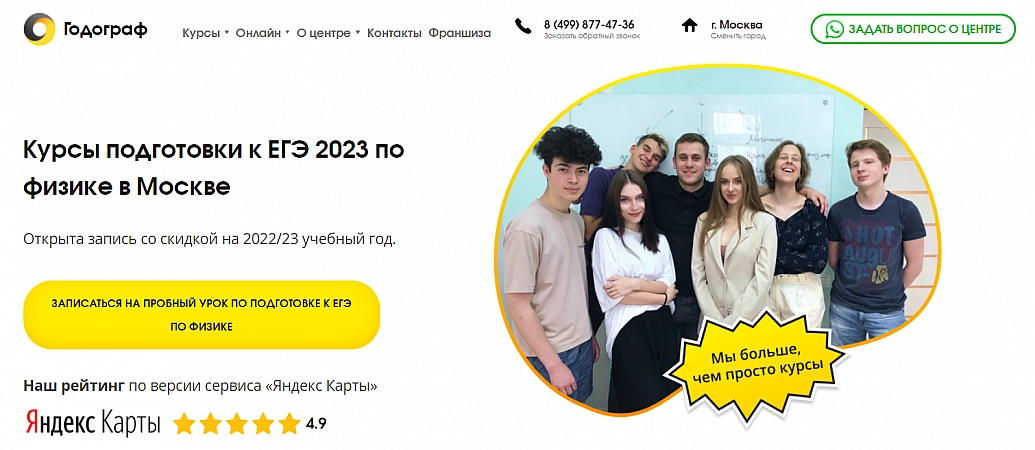
Task: Click the fifth yellow rating star
Action: coord(288,424)
